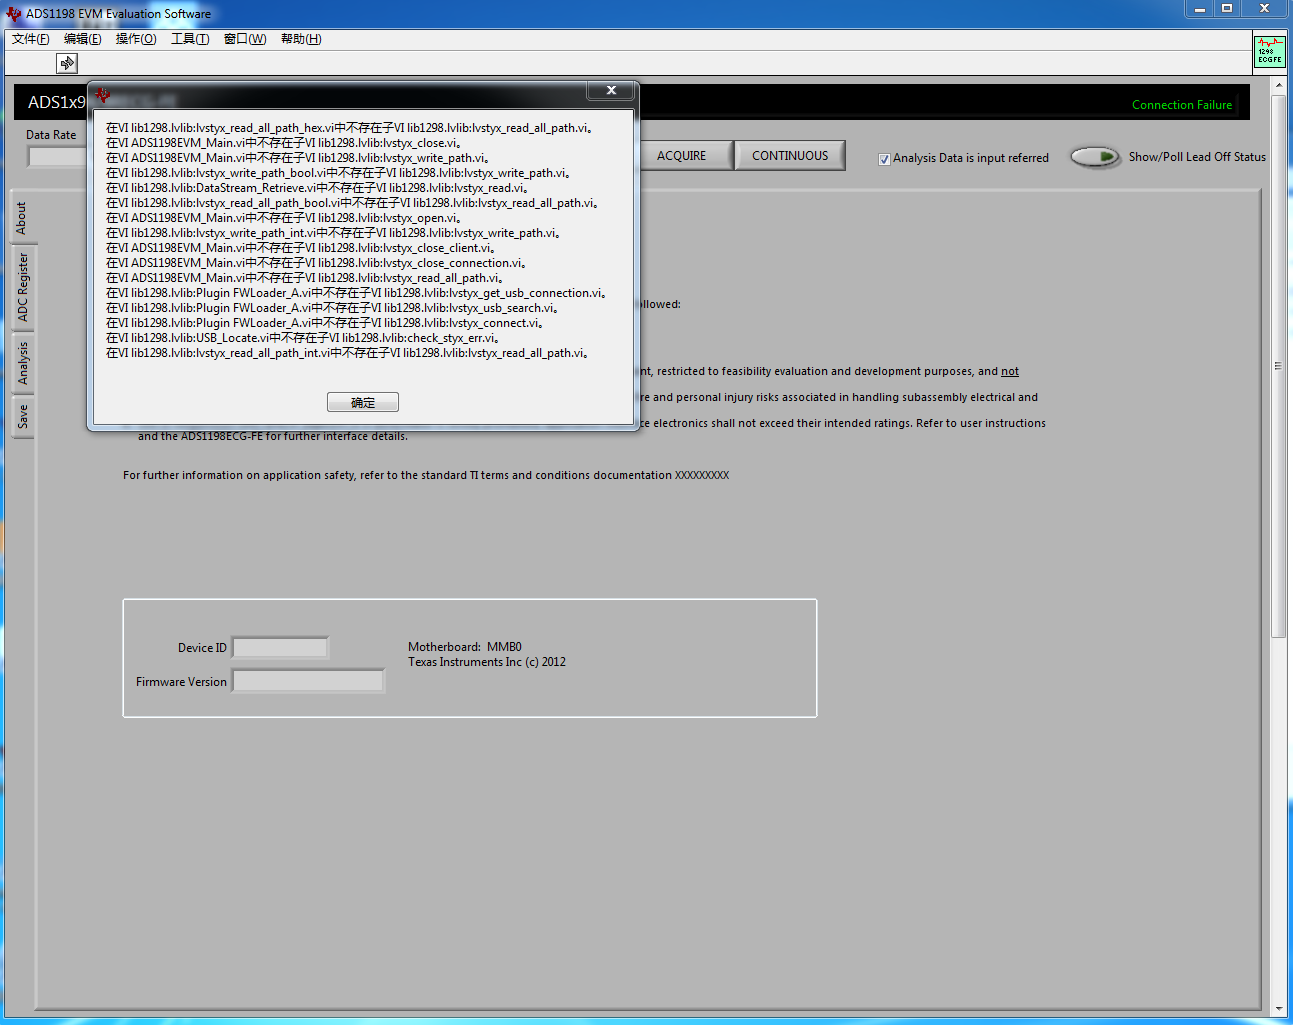1293x1025 pixels.
Task: Click the error line mentioning lvstyx_write_path_int.vi
Action: 333,233
